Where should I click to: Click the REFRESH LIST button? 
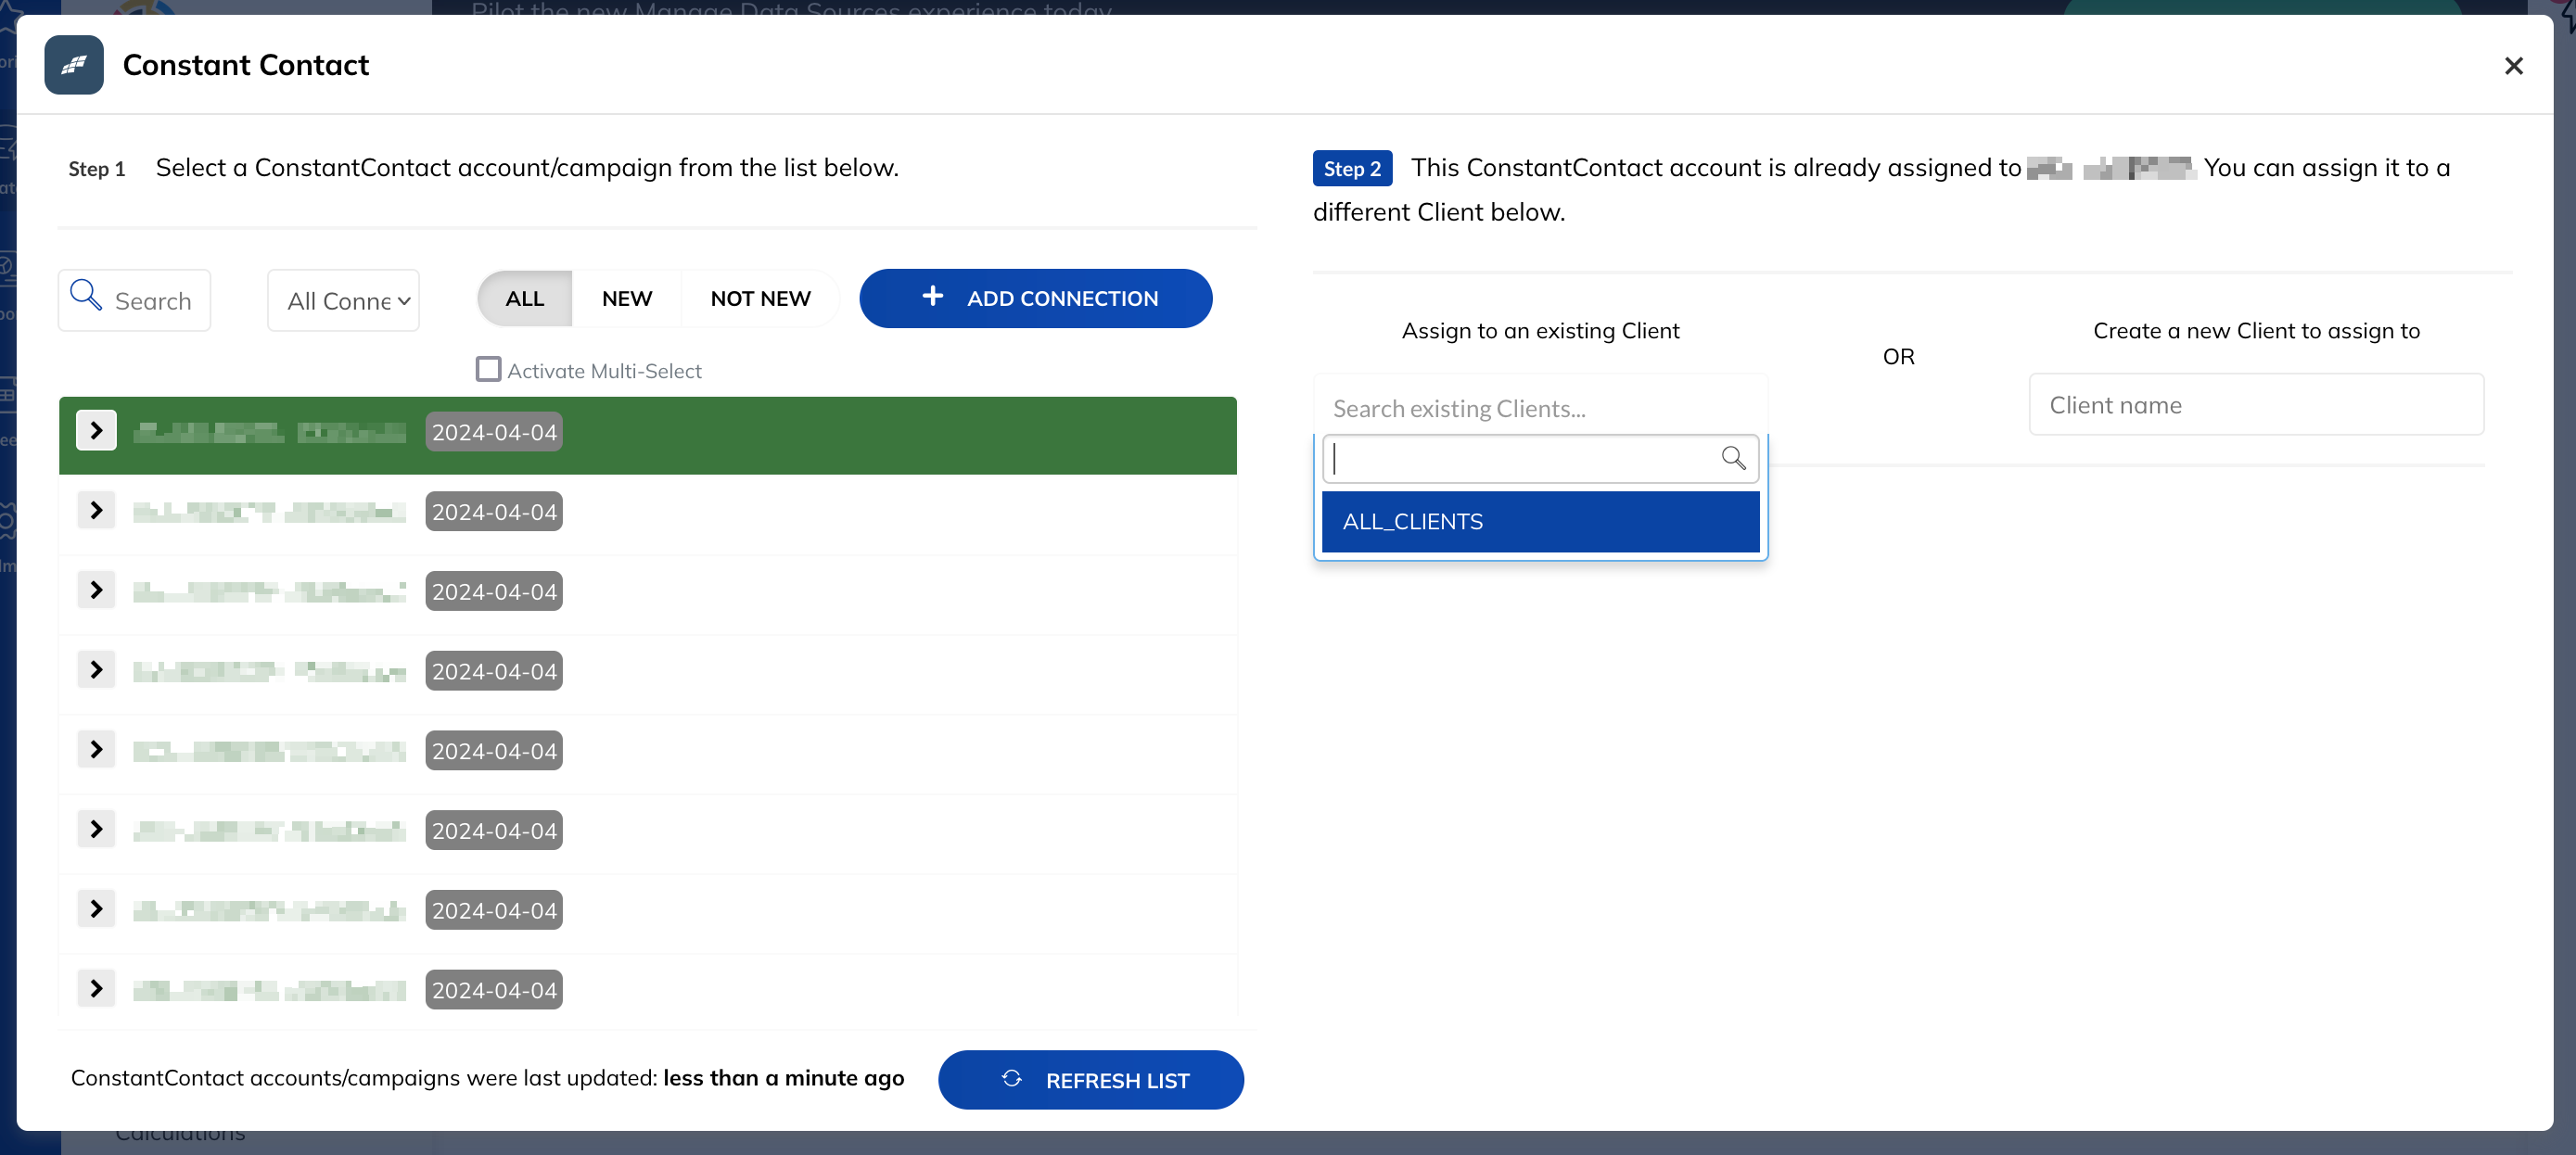click(1090, 1080)
